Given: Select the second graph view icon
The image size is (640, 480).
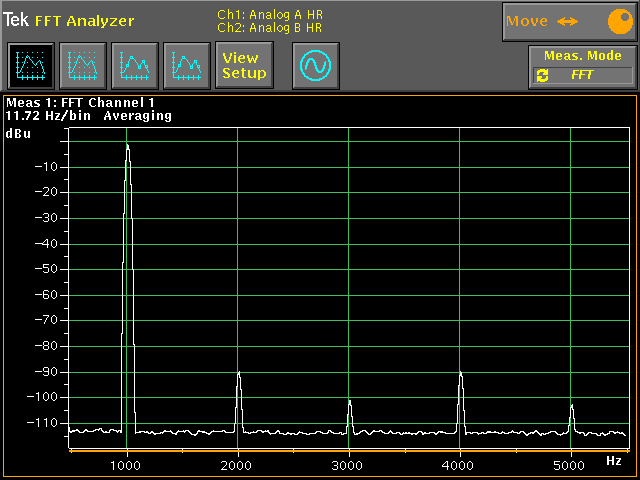Looking at the screenshot, I should point(82,65).
